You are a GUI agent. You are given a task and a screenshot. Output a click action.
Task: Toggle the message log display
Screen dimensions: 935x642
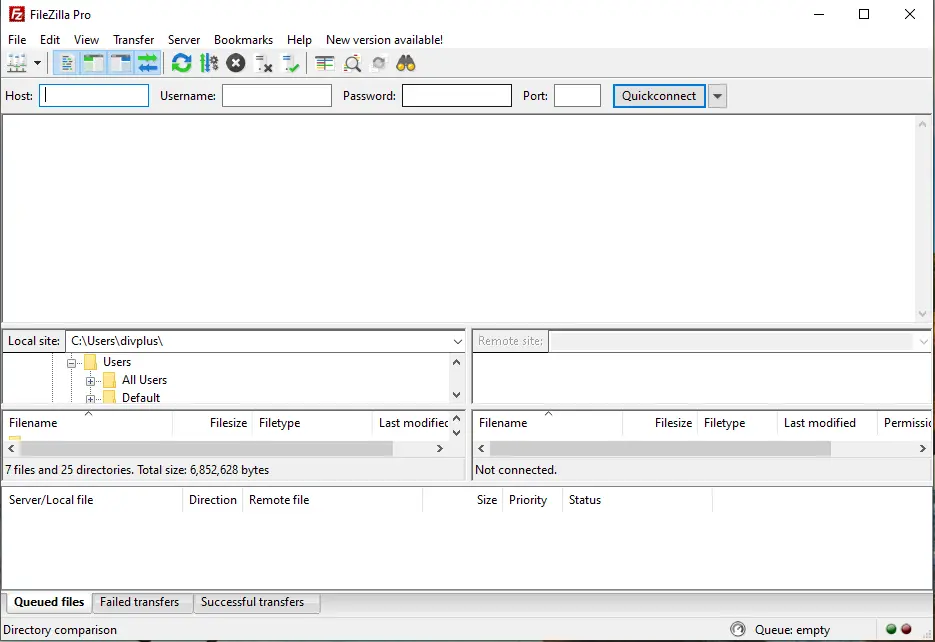pyautogui.click(x=65, y=63)
